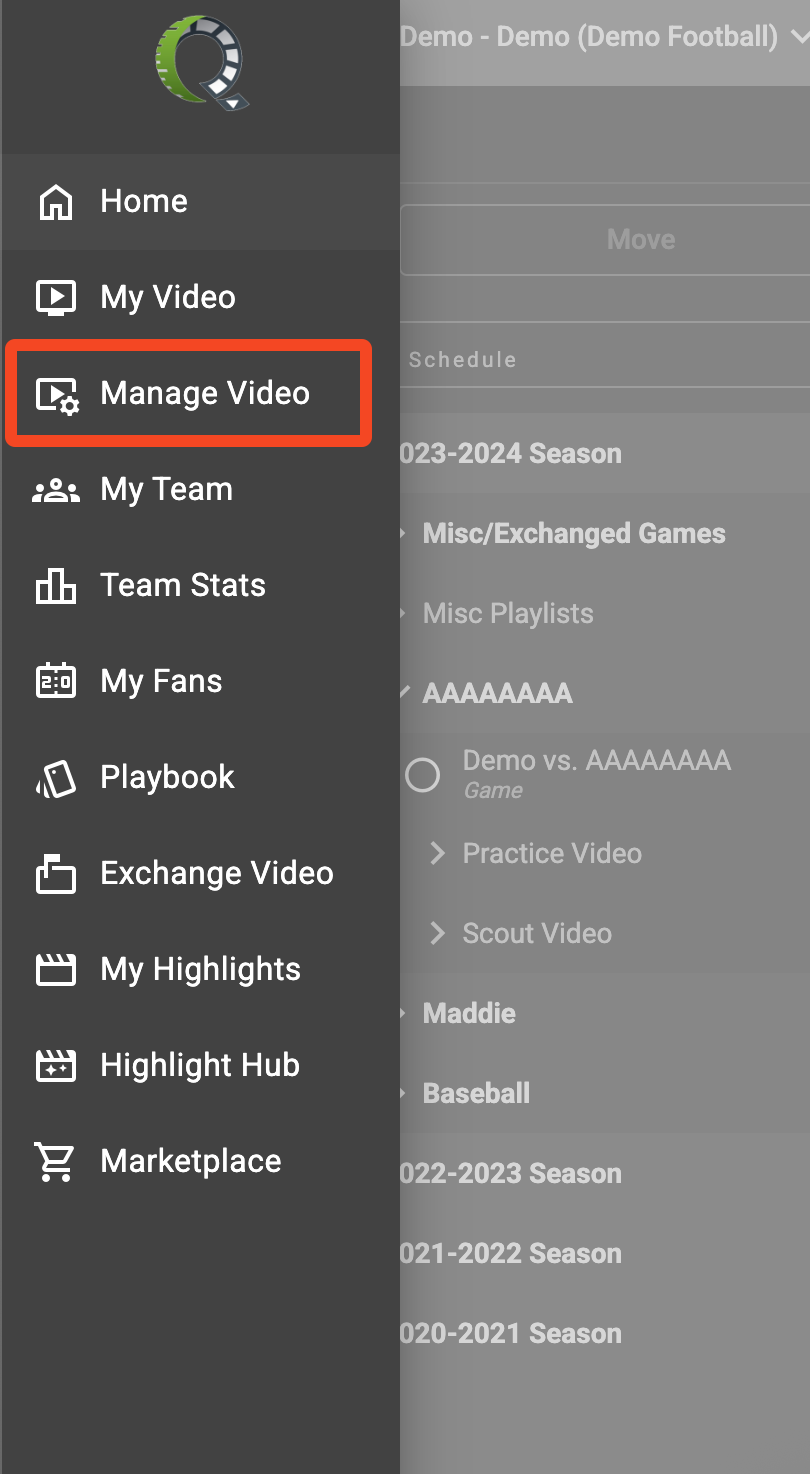Click the My Video play-screen icon
The width and height of the screenshot is (810, 1474).
[55, 297]
